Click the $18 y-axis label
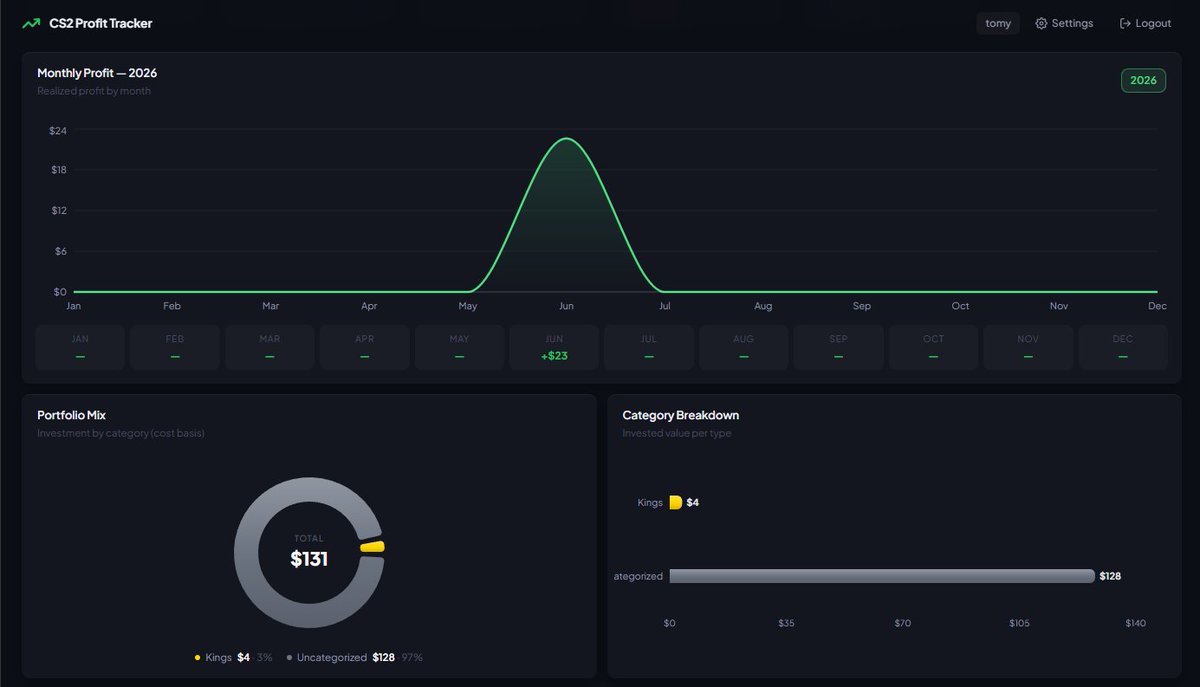 (x=58, y=170)
